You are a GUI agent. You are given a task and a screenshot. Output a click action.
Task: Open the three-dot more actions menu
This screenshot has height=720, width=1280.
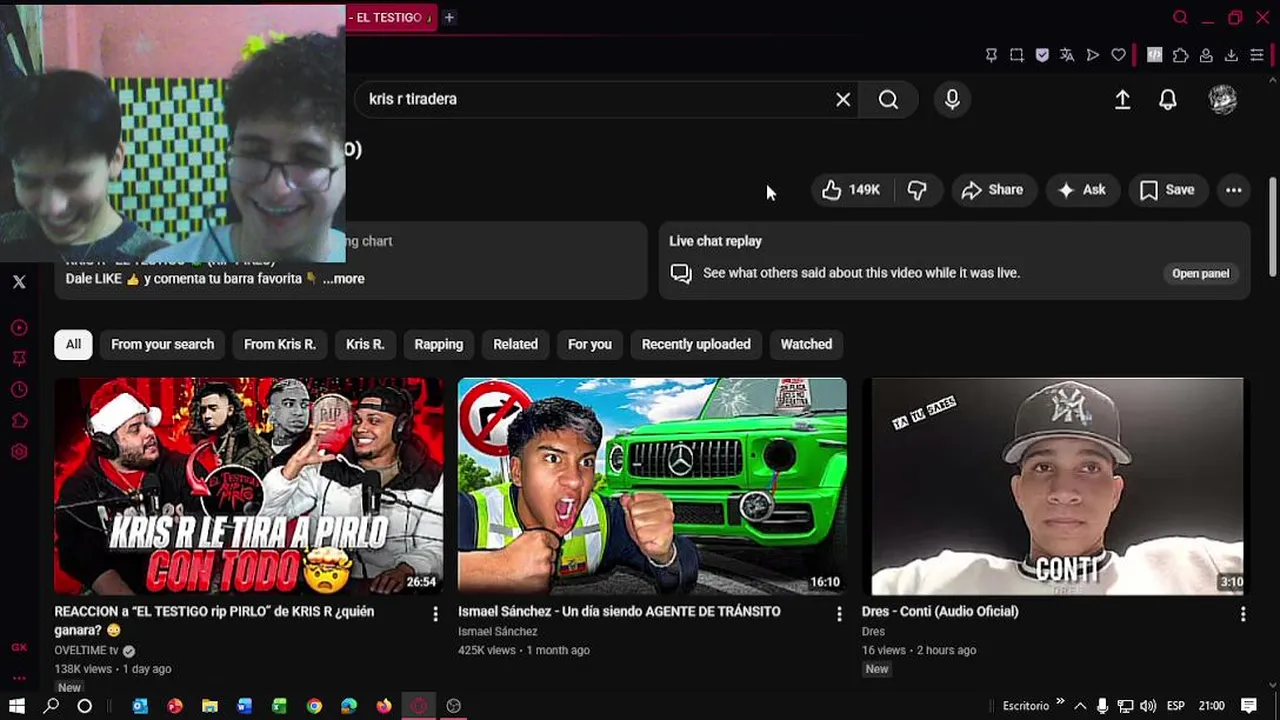pyautogui.click(x=1234, y=190)
